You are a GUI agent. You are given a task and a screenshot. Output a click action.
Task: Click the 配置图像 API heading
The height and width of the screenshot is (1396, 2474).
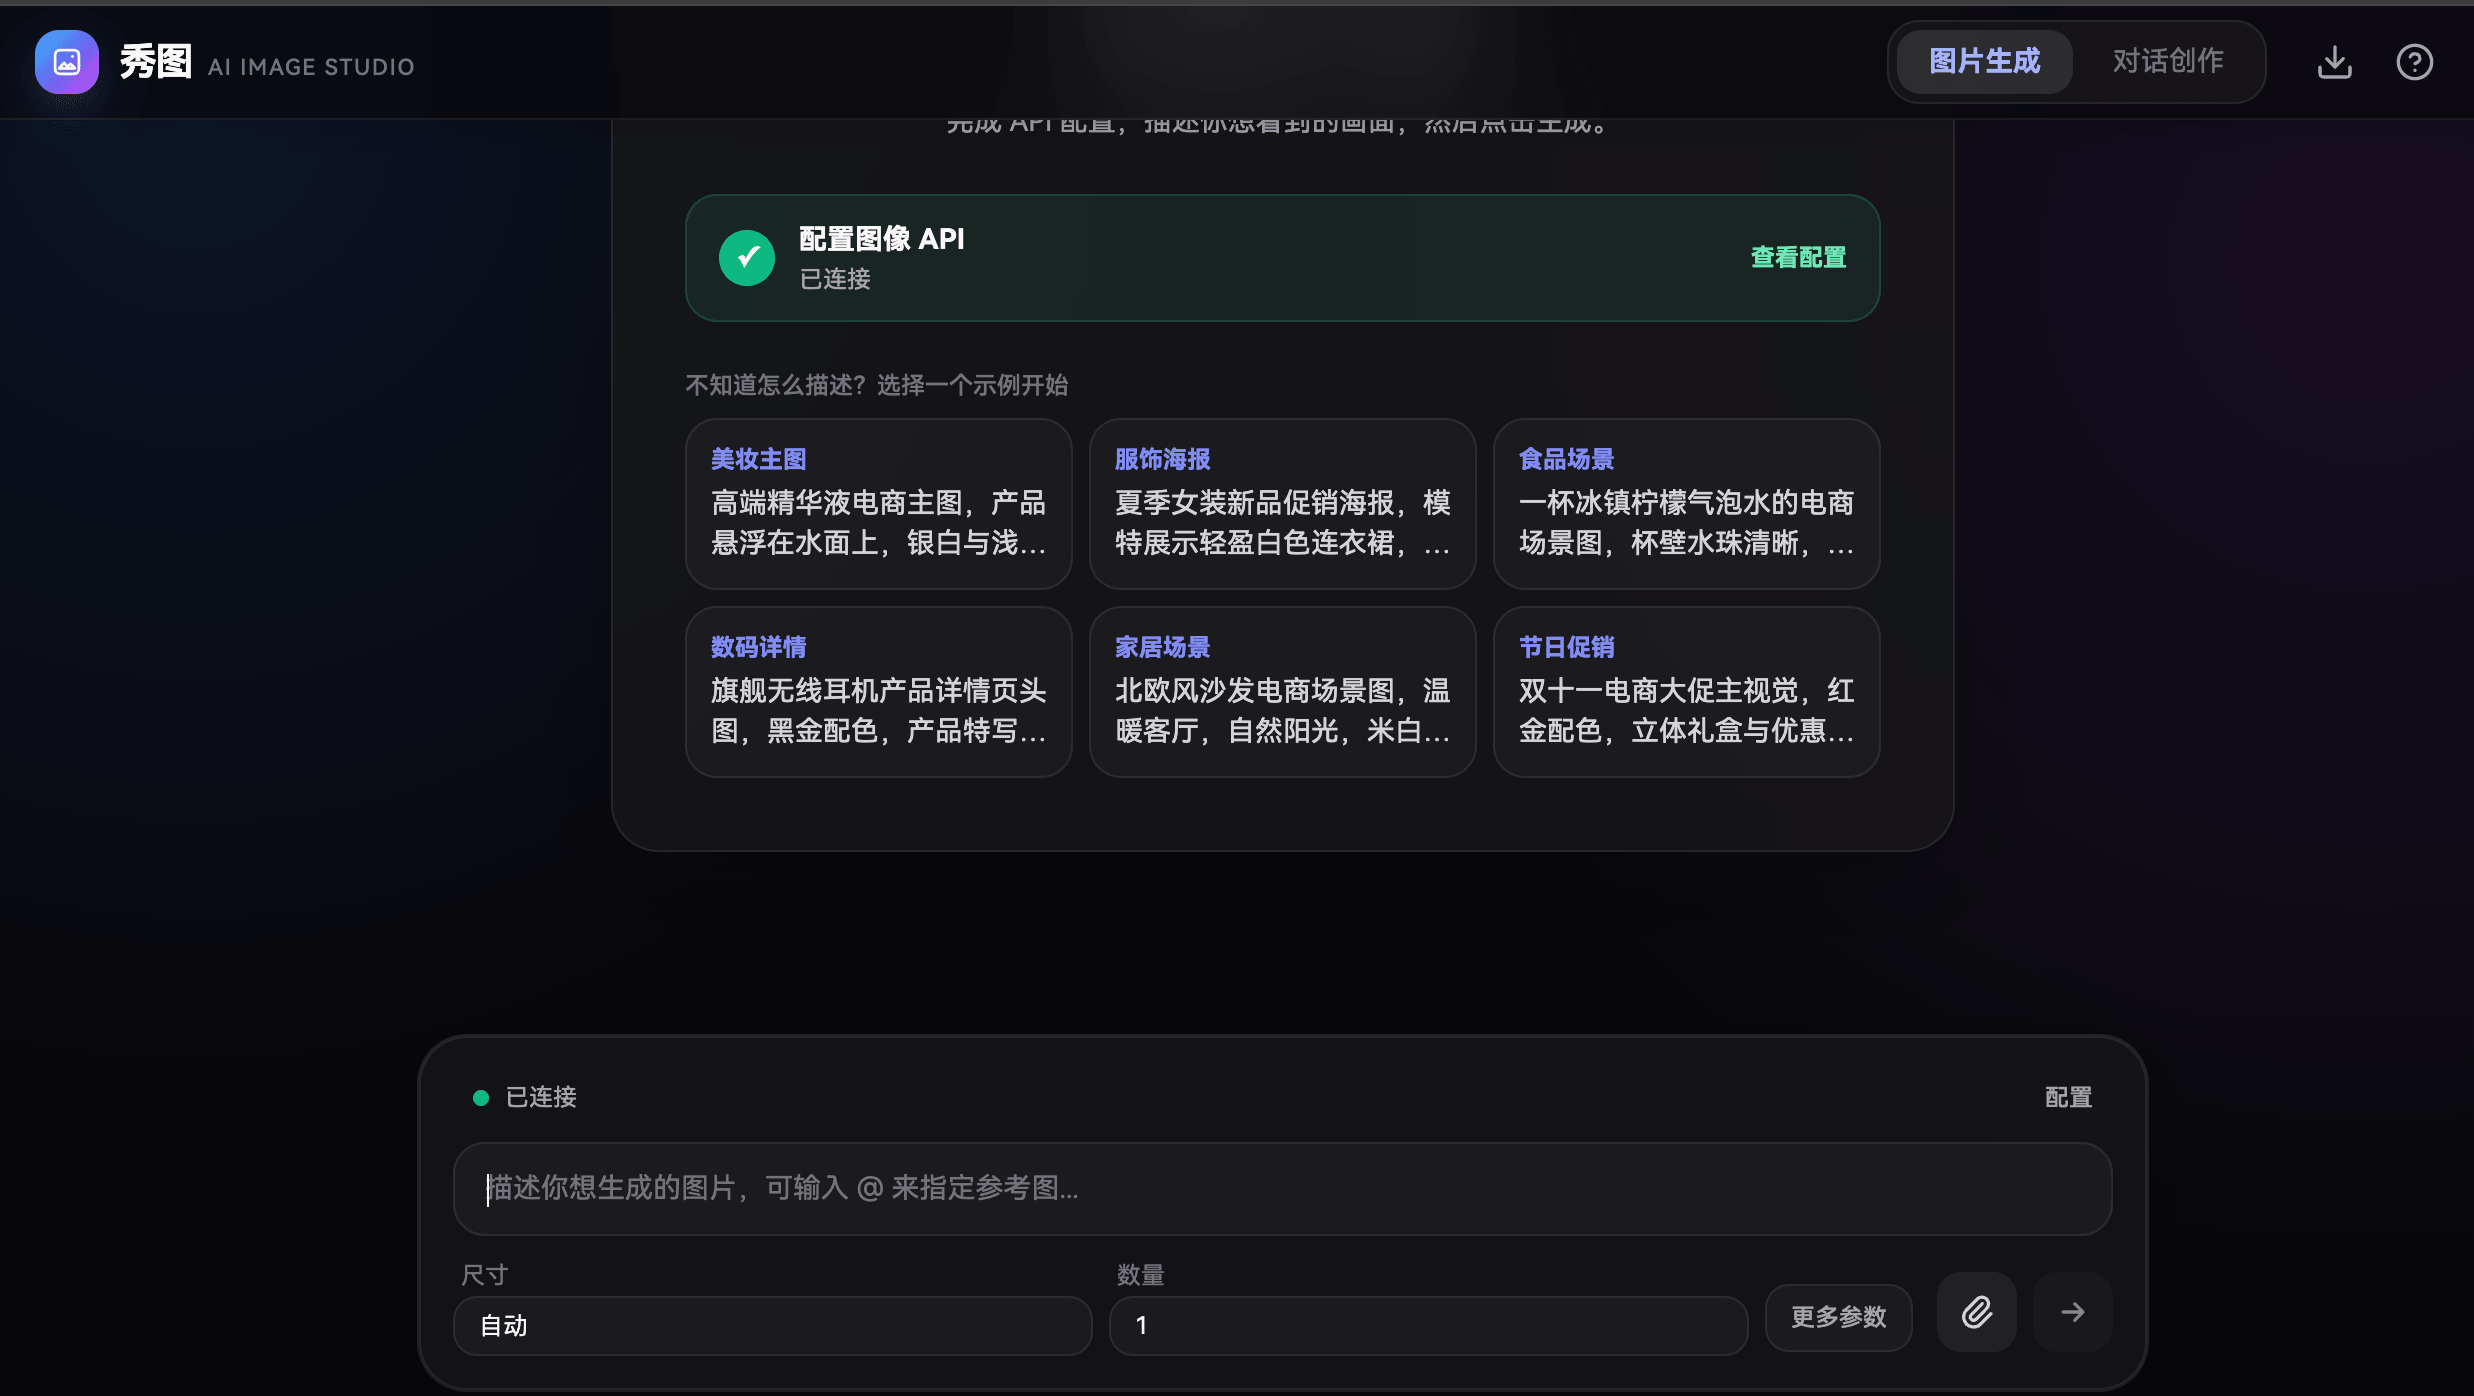coord(881,239)
